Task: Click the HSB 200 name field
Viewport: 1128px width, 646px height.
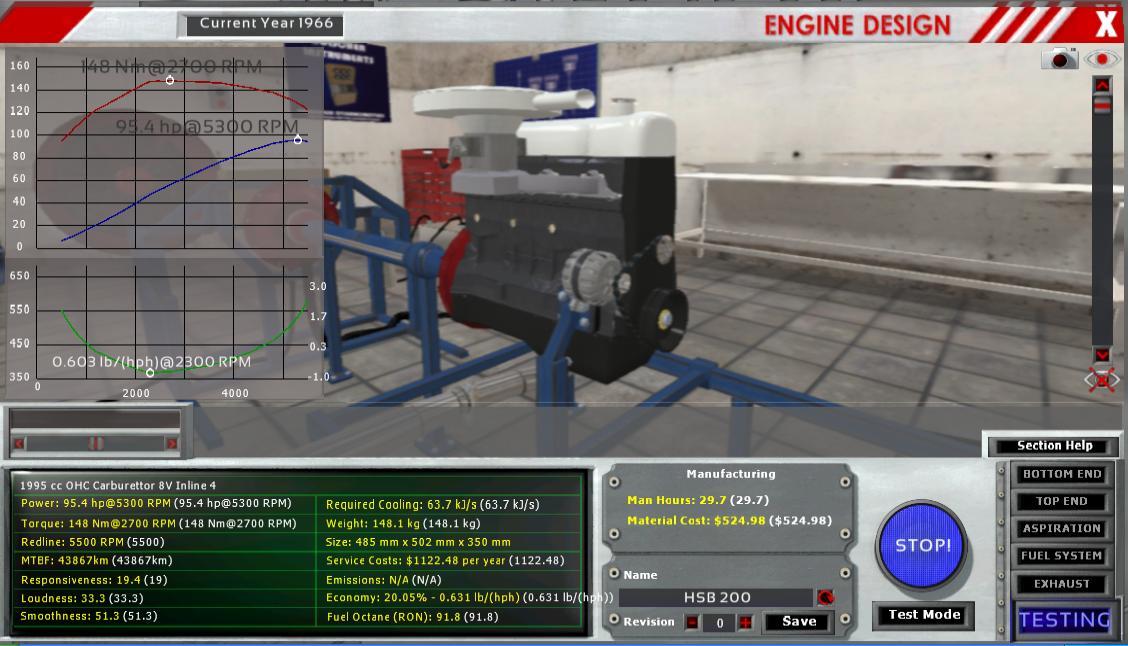Action: click(716, 598)
